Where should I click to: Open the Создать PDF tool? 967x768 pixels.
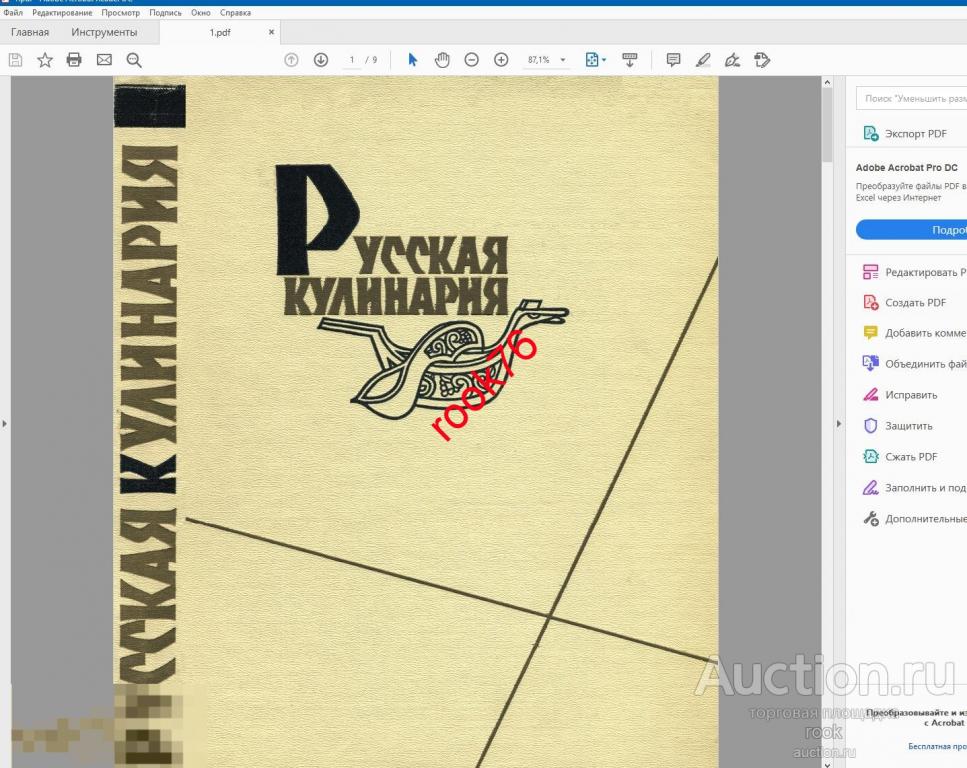tap(904, 302)
